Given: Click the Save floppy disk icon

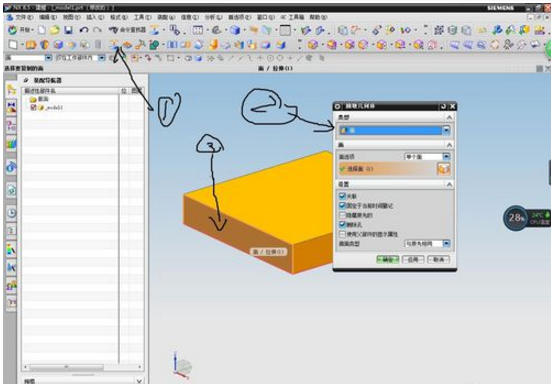Looking at the screenshot, I should tap(69, 30).
